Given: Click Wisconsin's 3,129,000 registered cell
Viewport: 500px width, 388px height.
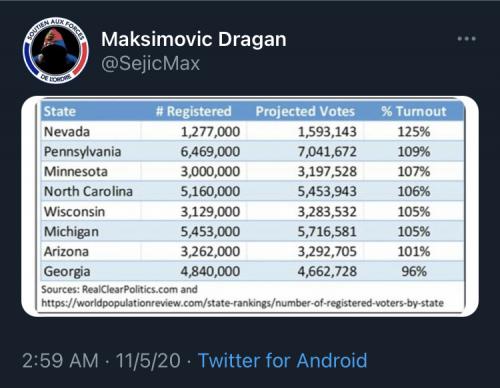Looking at the screenshot, I should [x=210, y=212].
